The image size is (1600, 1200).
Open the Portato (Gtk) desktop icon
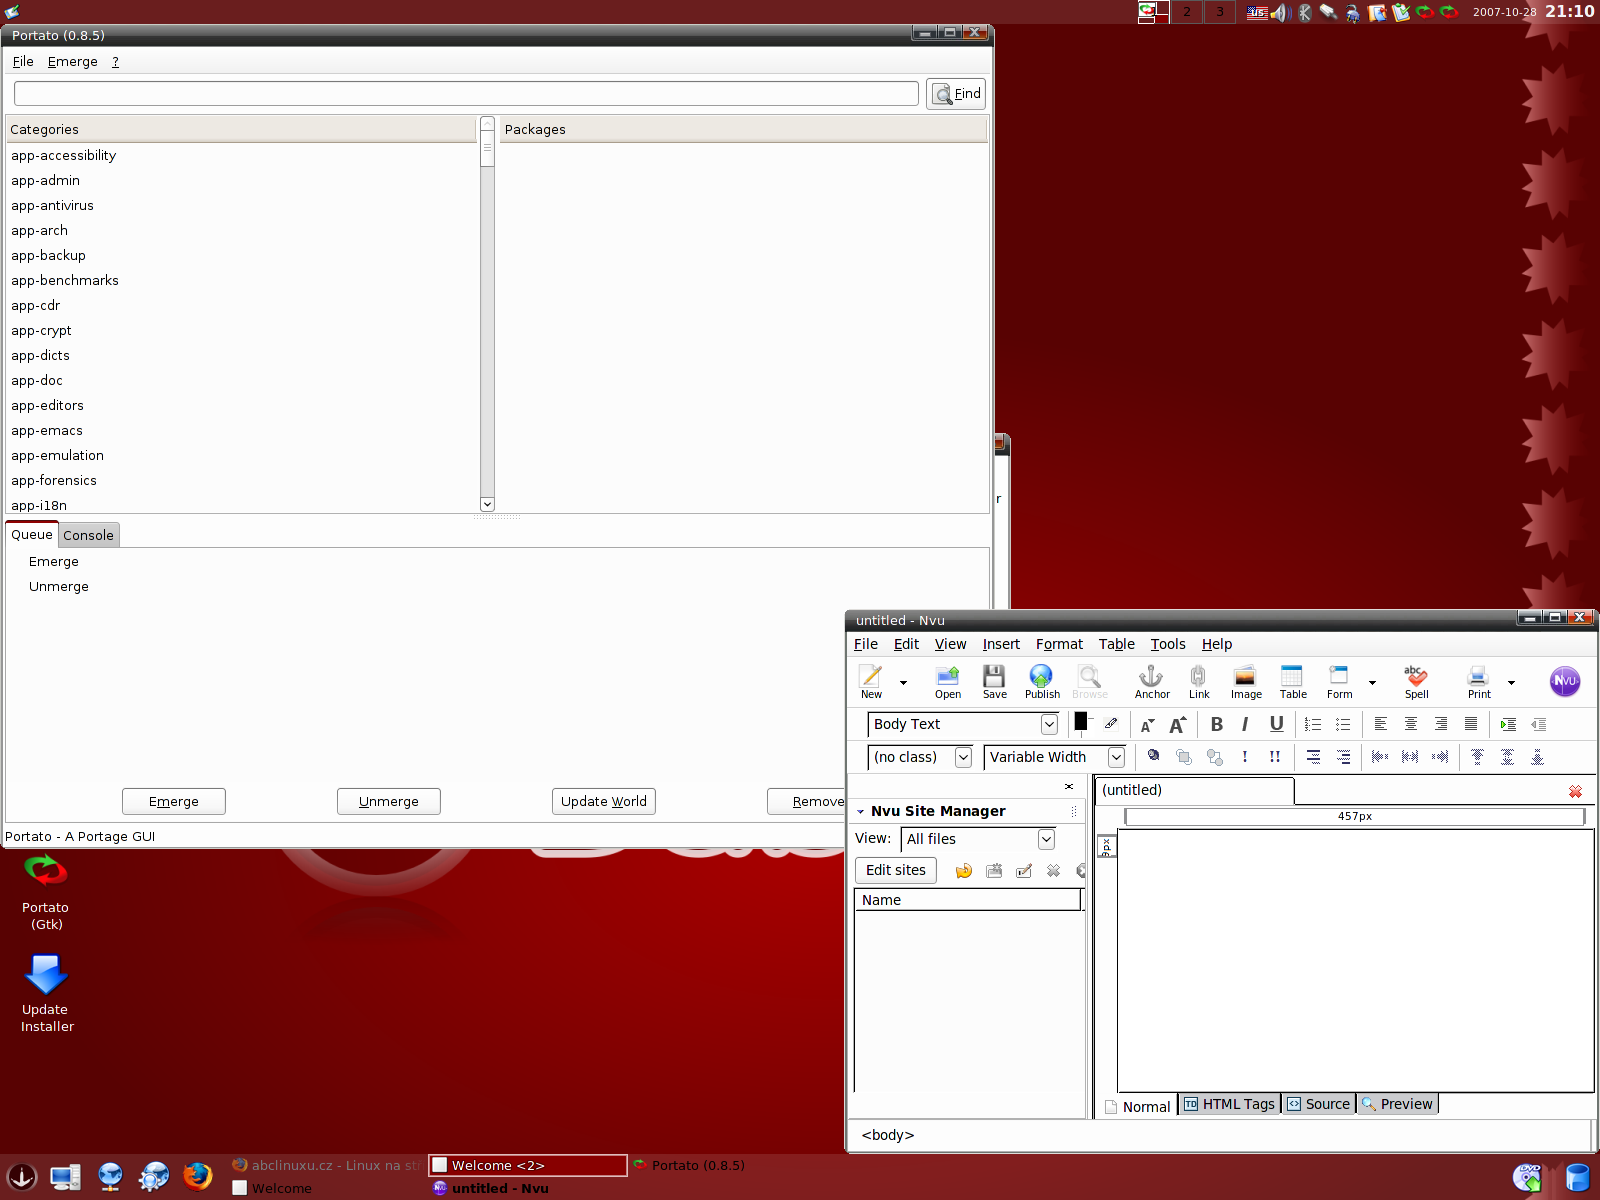click(46, 890)
